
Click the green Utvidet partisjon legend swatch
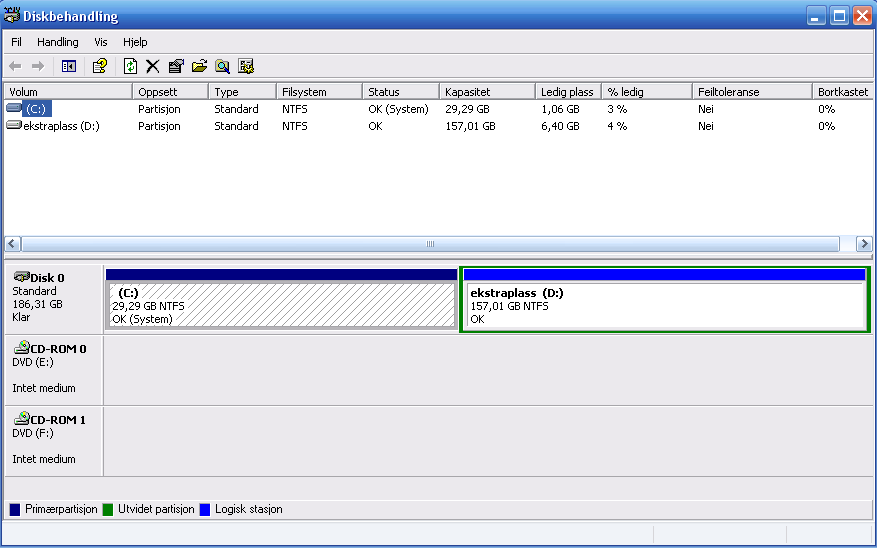point(108,509)
